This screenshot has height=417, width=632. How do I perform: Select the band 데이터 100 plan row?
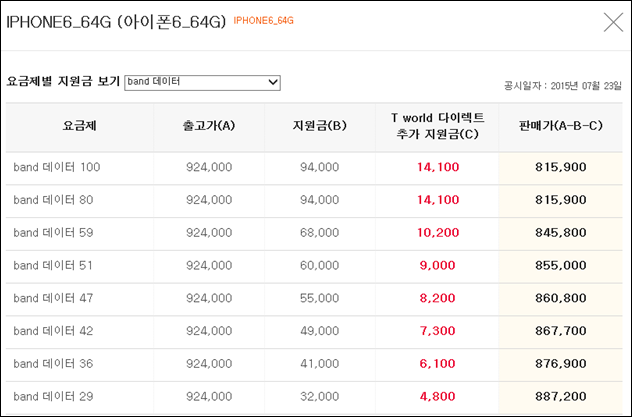pos(314,167)
